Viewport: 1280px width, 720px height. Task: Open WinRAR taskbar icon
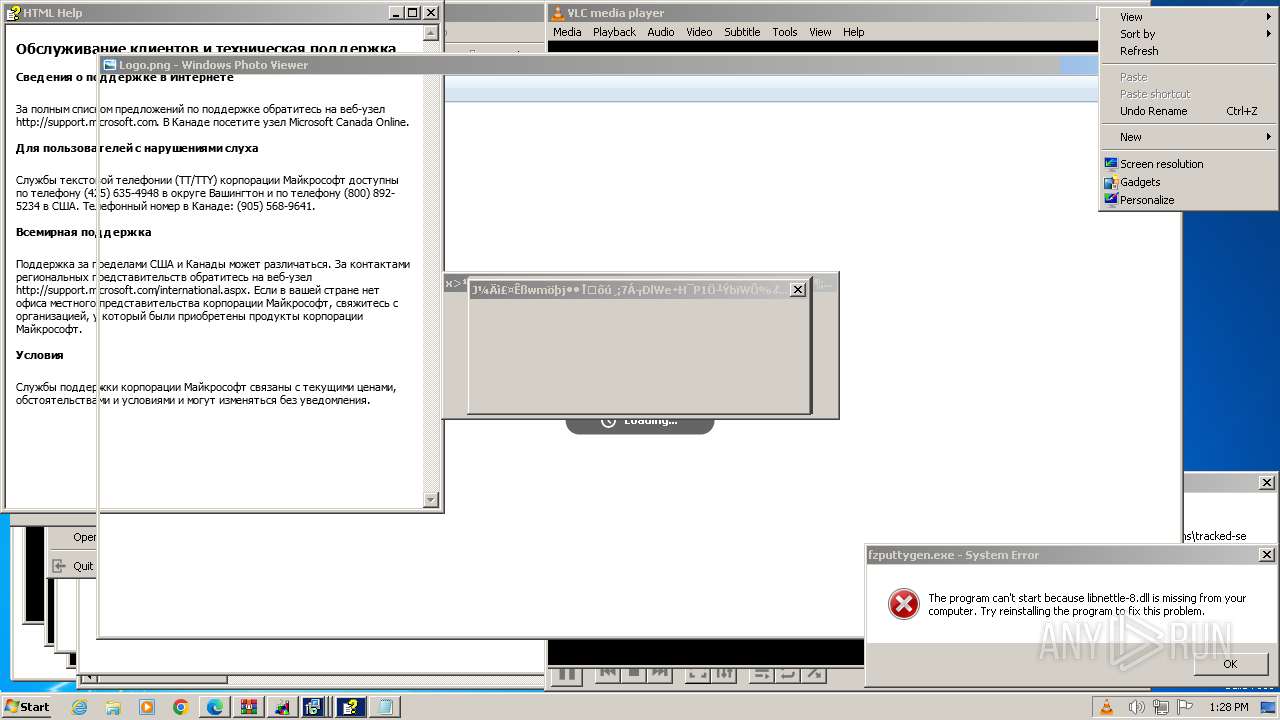click(x=249, y=707)
